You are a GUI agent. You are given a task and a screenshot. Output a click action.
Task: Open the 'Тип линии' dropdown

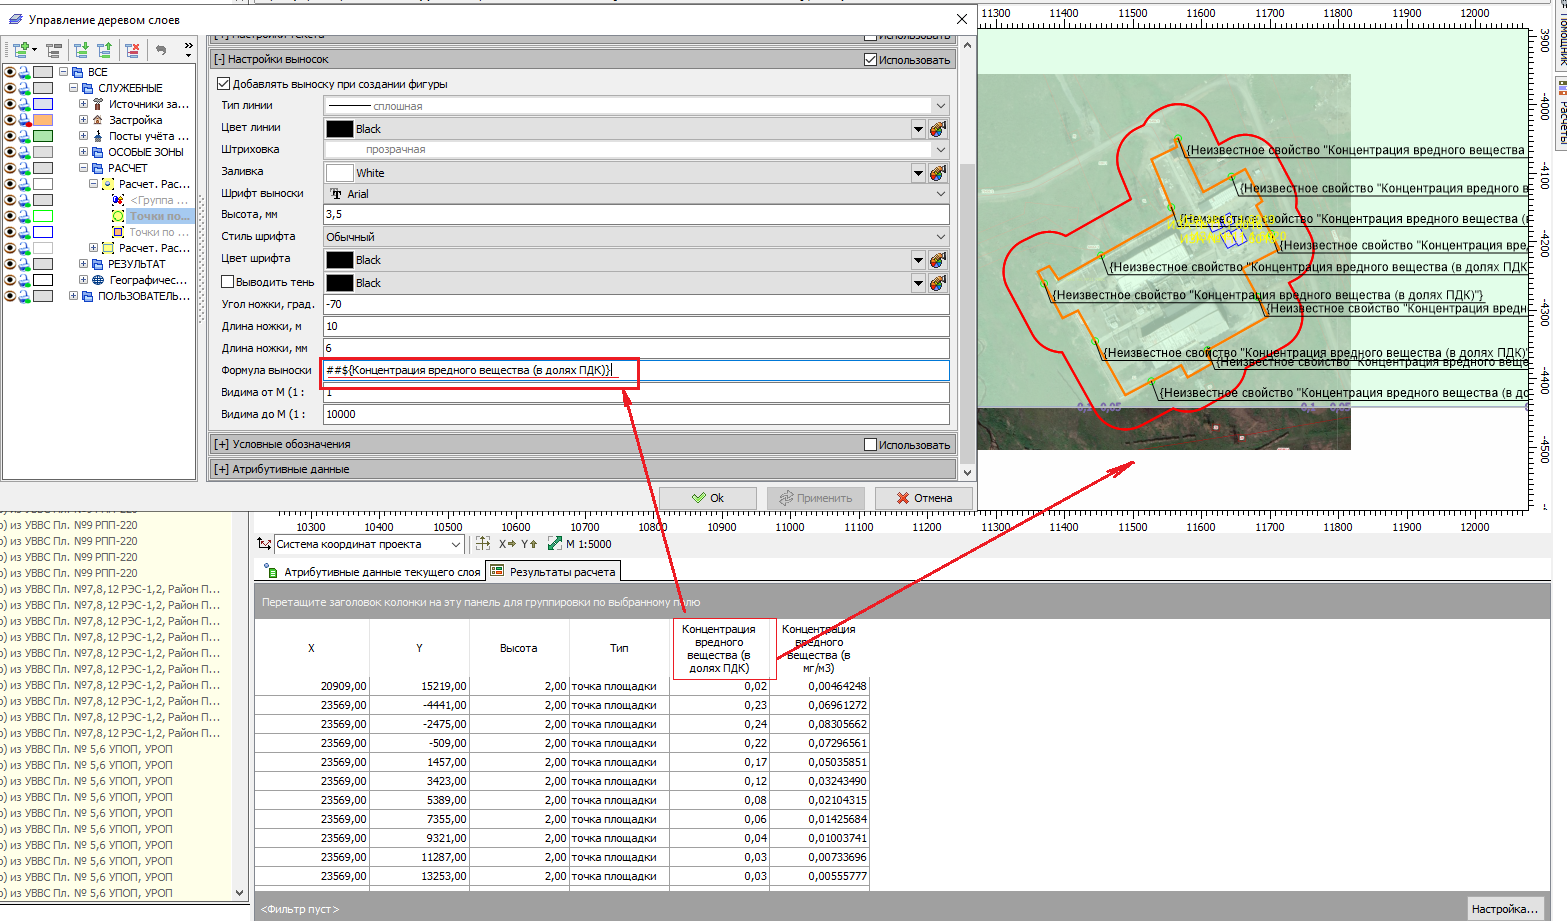(x=940, y=106)
